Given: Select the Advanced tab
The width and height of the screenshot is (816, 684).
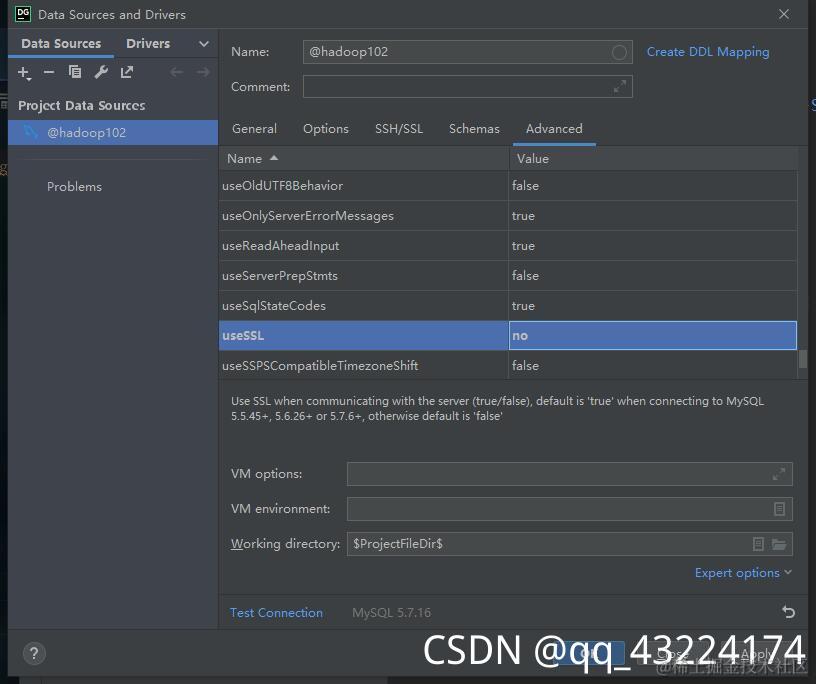Looking at the screenshot, I should (554, 129).
